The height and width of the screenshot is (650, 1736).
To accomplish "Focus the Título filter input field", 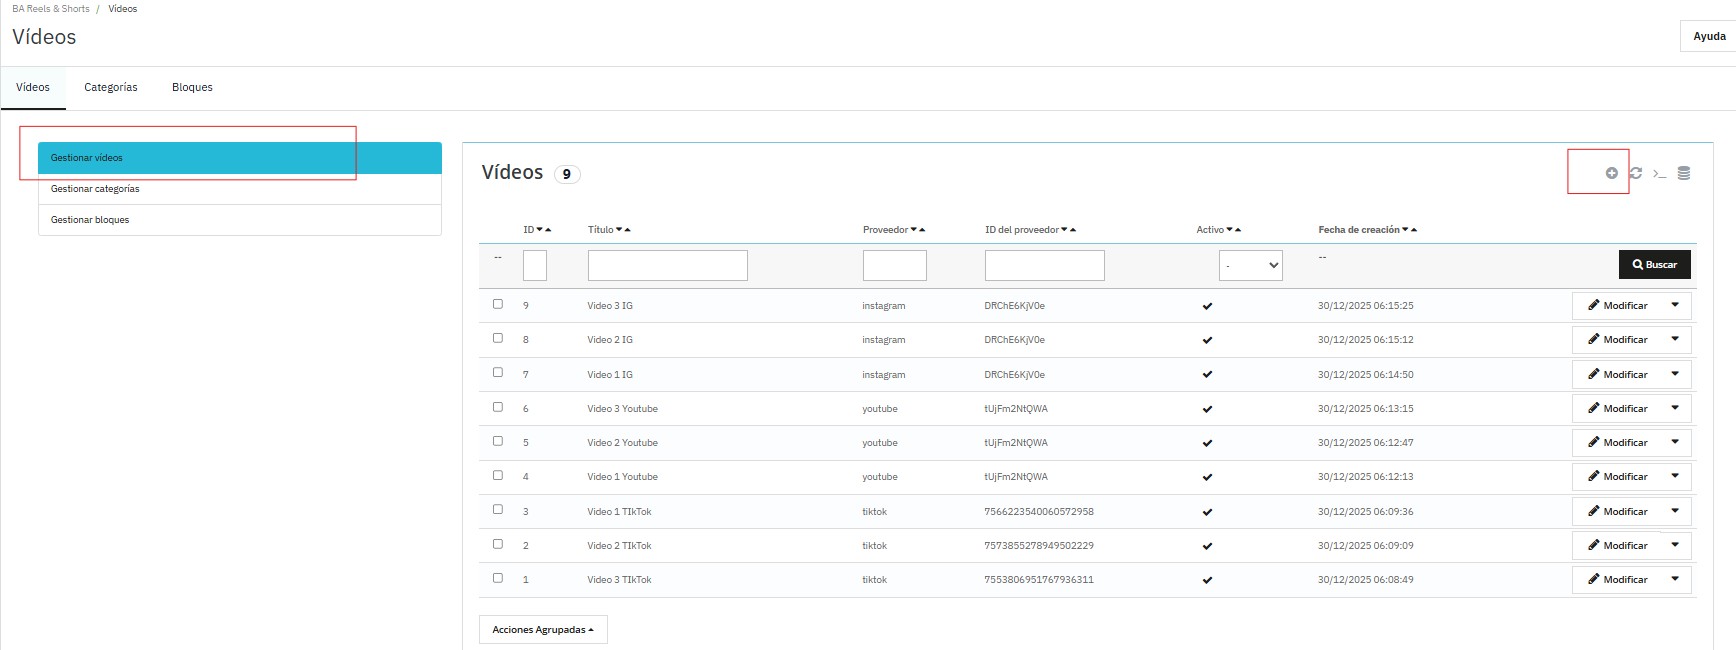I will coord(667,265).
